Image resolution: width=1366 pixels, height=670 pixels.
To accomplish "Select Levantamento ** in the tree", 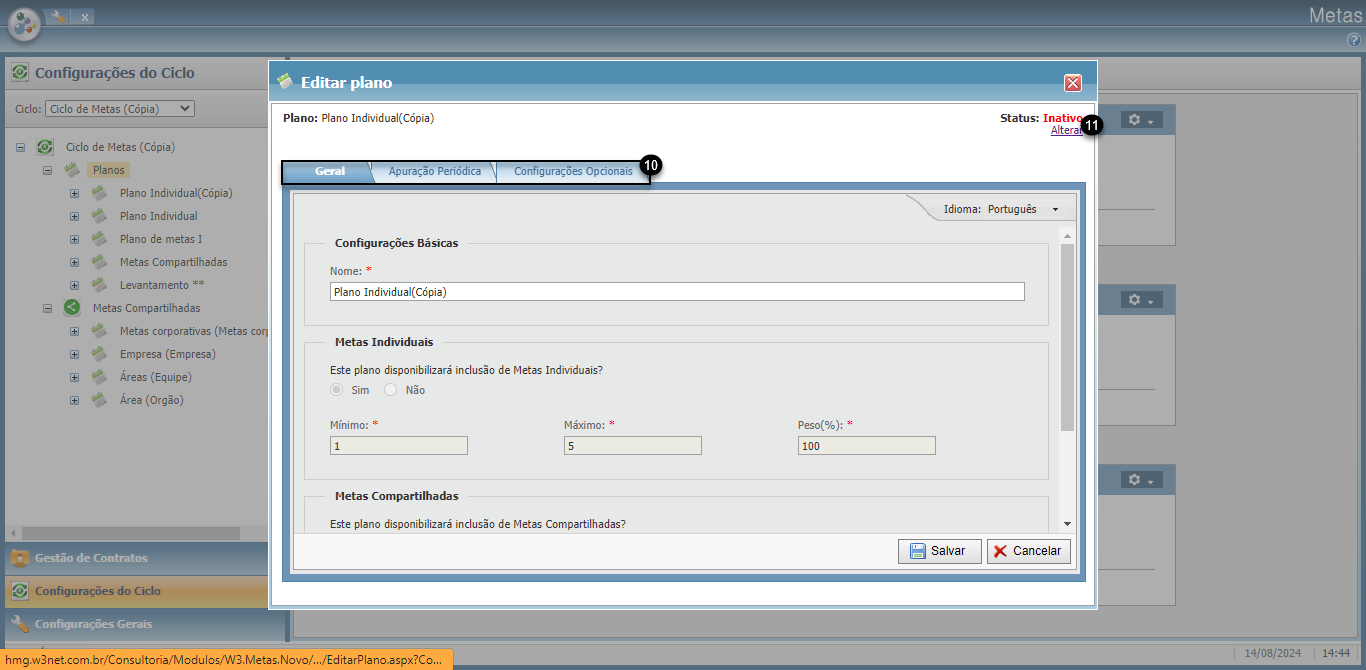I will click(x=162, y=285).
